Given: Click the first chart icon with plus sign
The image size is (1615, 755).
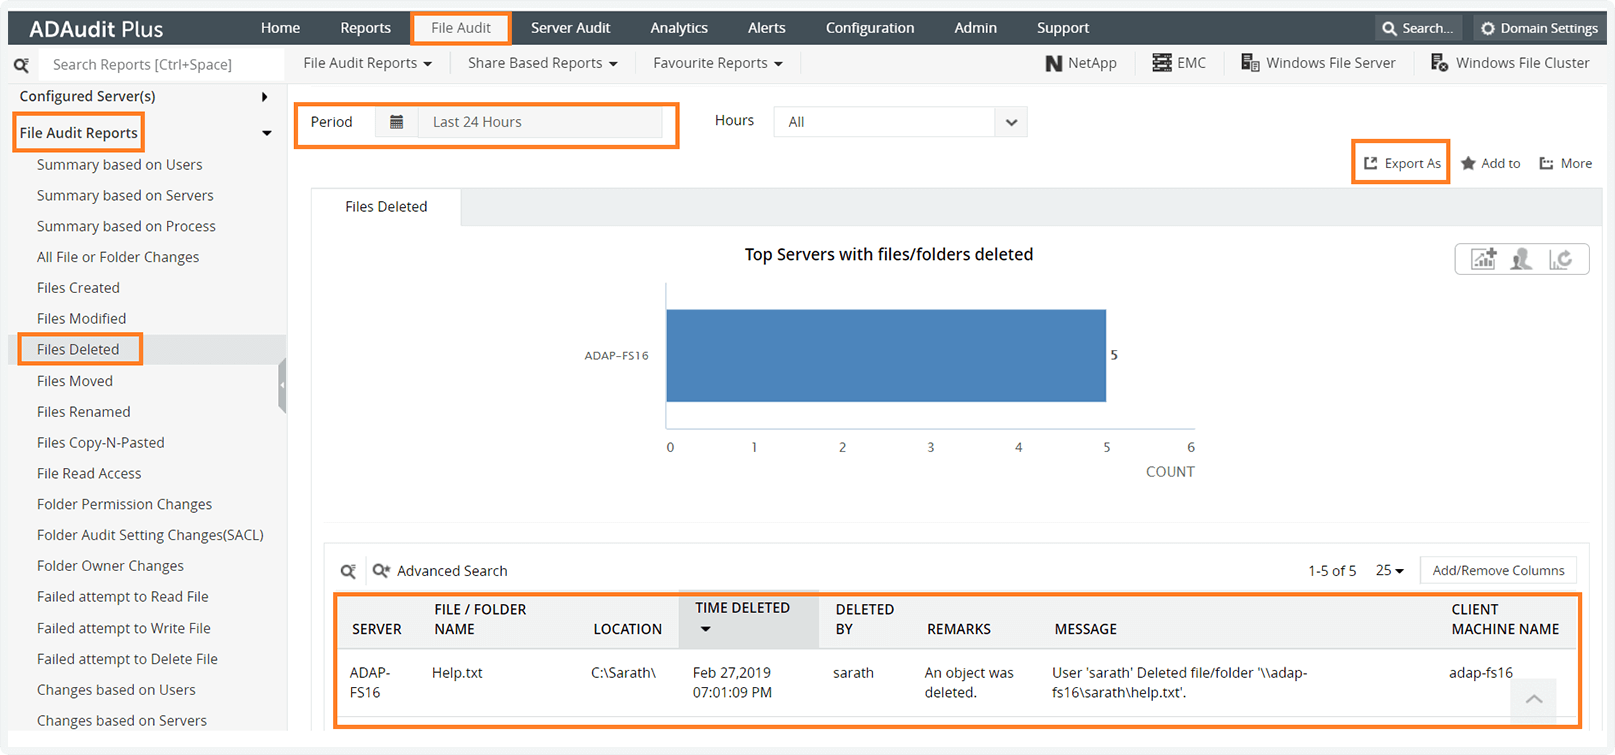Looking at the screenshot, I should (1483, 259).
